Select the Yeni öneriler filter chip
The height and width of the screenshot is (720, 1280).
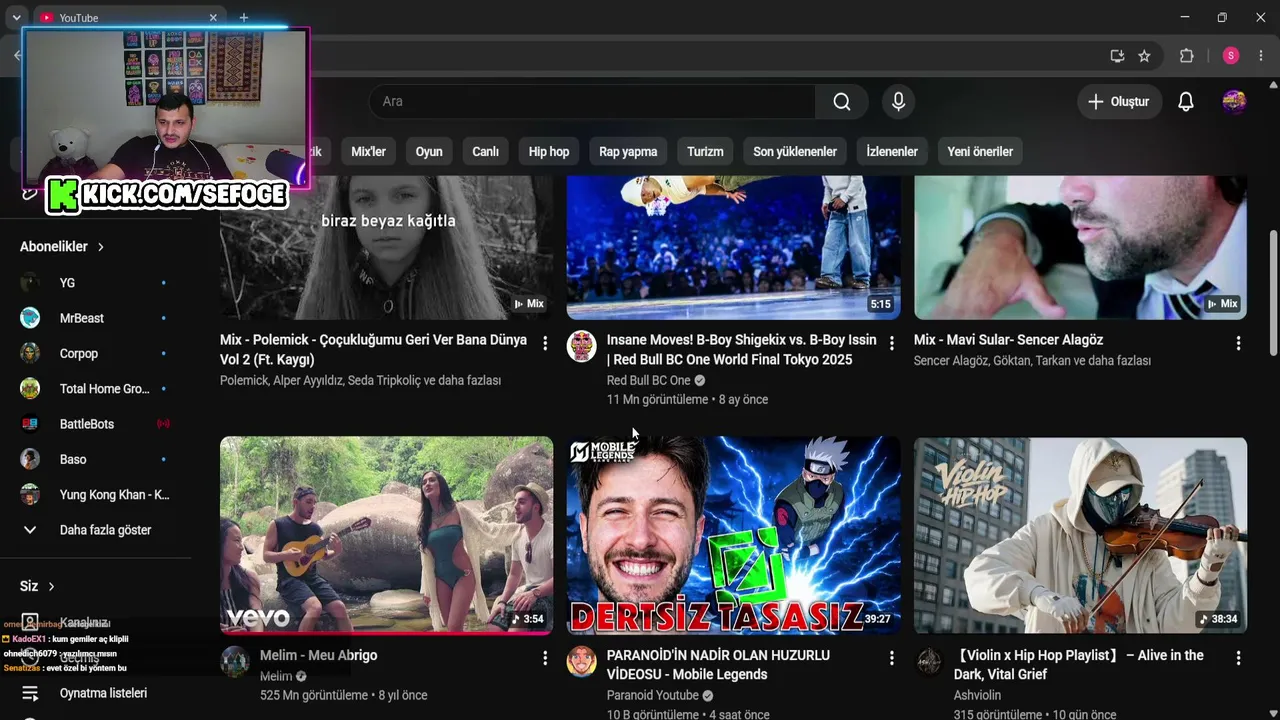click(x=980, y=152)
